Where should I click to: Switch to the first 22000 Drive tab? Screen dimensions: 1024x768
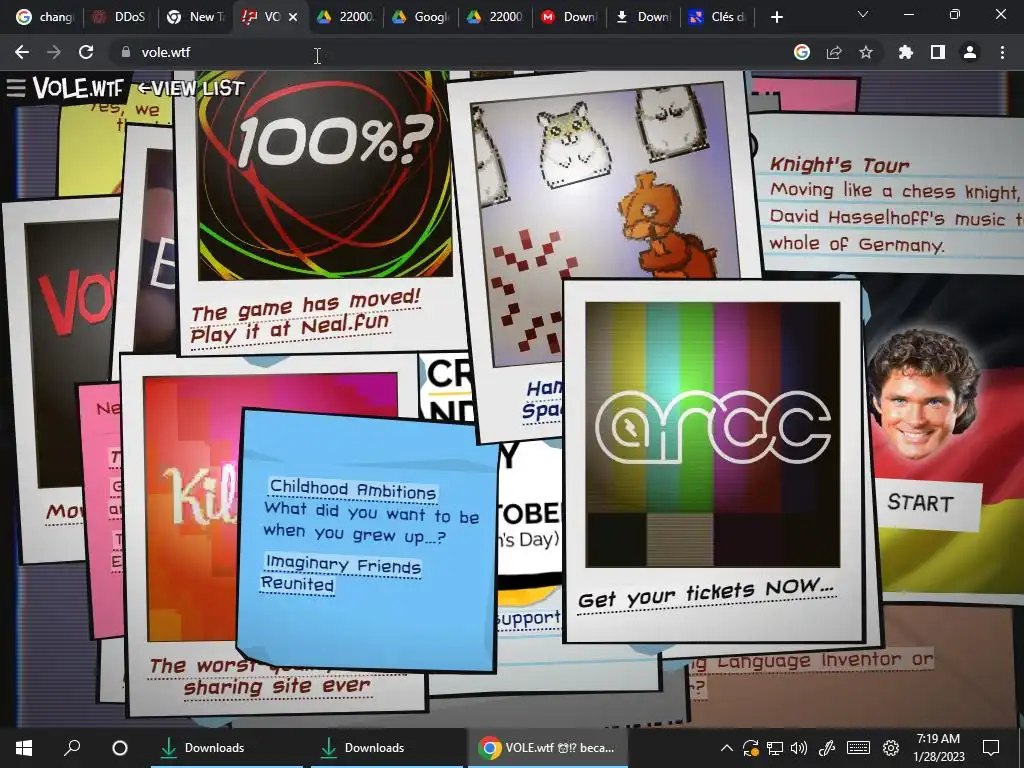346,17
